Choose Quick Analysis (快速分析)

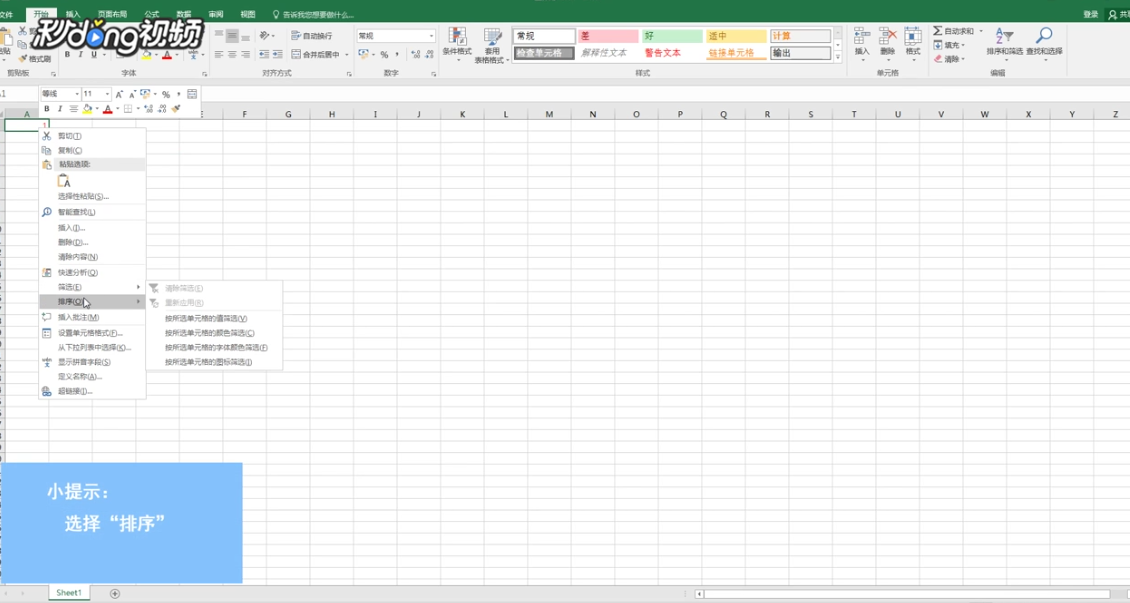click(92, 272)
